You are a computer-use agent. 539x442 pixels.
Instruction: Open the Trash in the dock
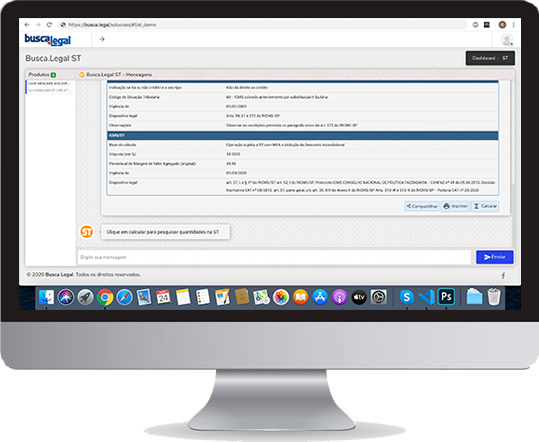coord(494,297)
